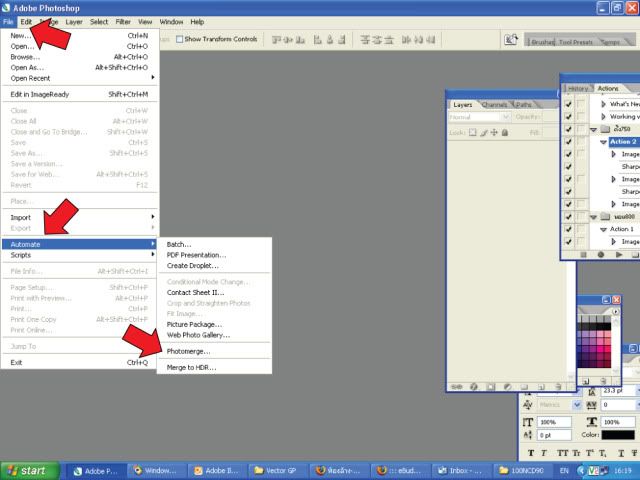Click Distribute left edges icon
Viewport: 640px width, 480px height.
tap(406, 40)
